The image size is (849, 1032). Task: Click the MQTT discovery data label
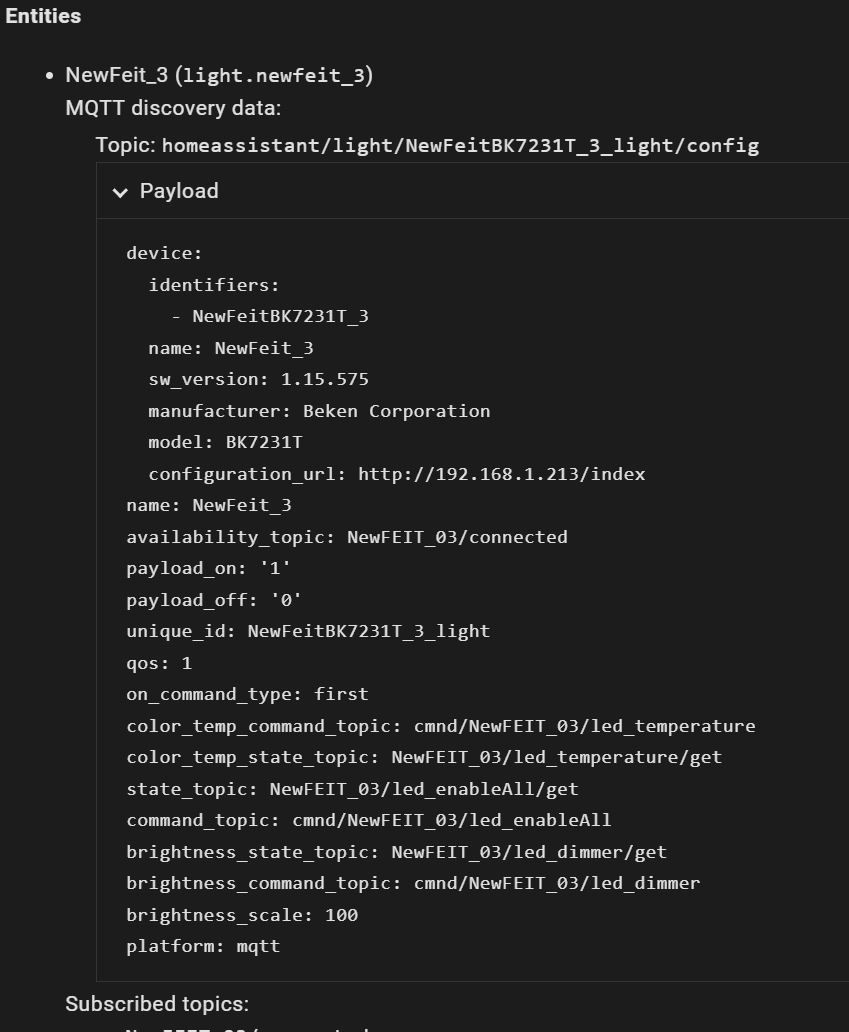pyautogui.click(x=173, y=108)
